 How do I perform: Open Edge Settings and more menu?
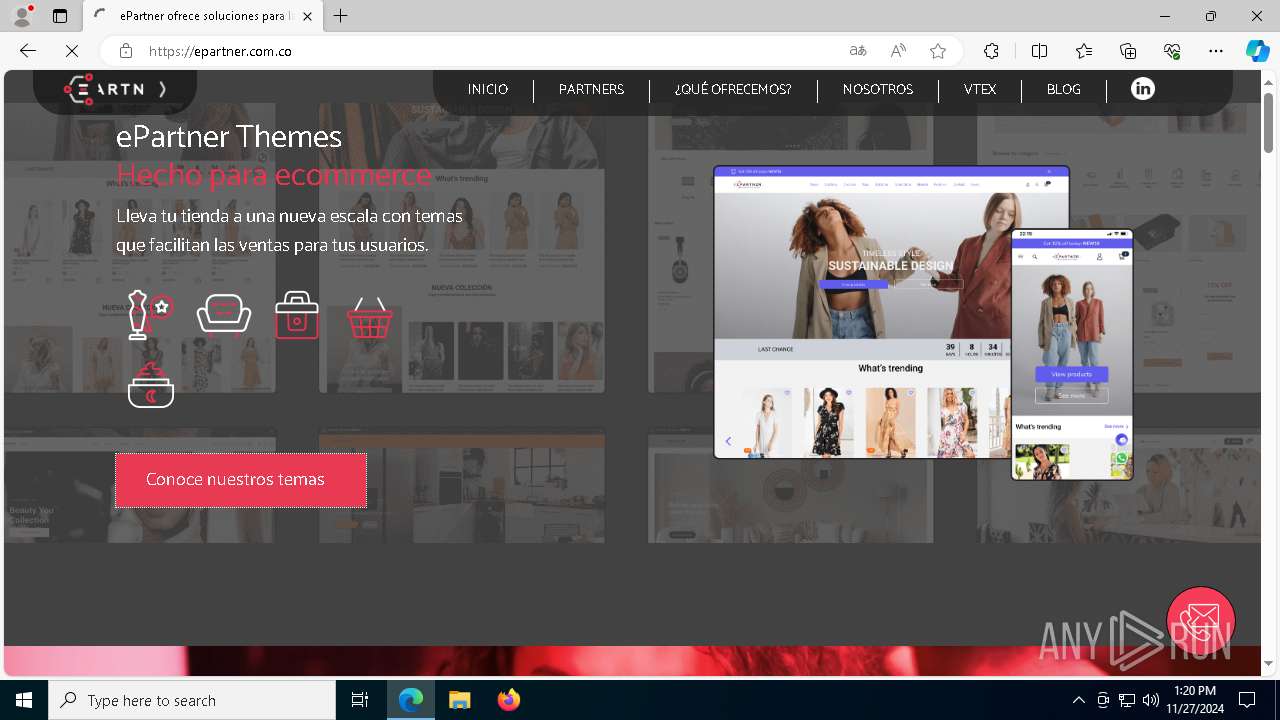(x=1215, y=51)
